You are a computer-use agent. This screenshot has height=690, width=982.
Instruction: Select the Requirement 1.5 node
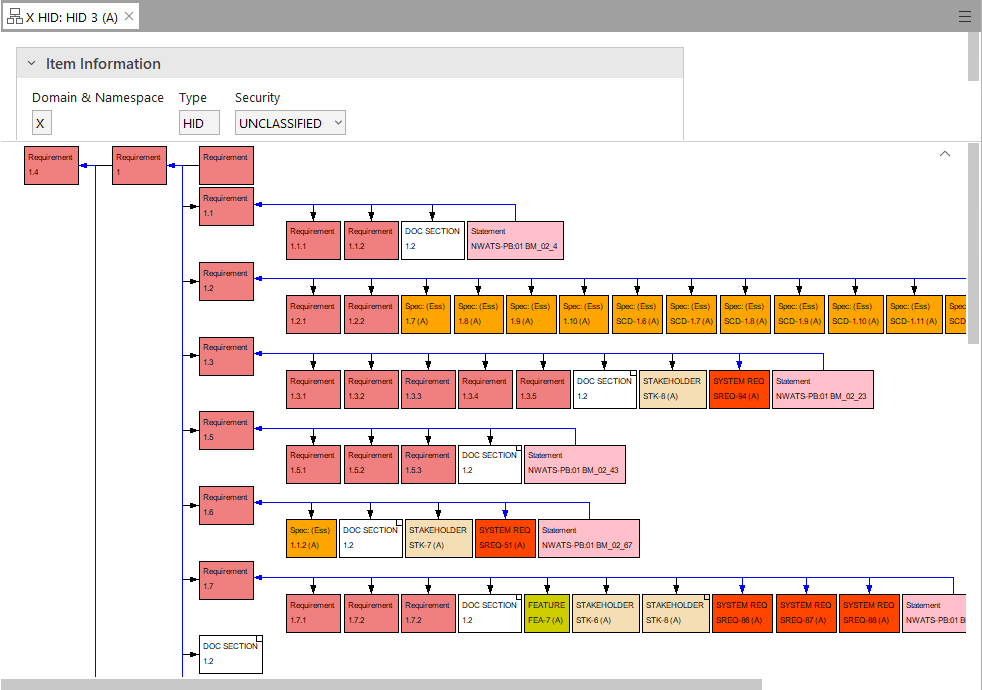click(226, 430)
